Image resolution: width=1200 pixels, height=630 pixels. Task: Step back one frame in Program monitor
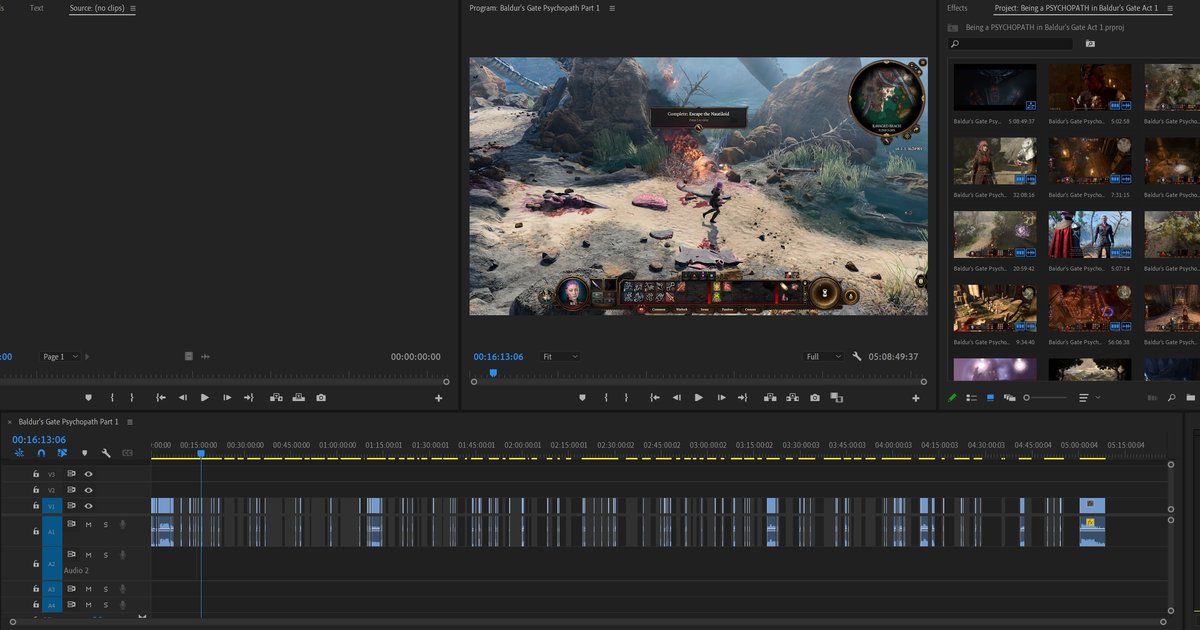(x=676, y=397)
